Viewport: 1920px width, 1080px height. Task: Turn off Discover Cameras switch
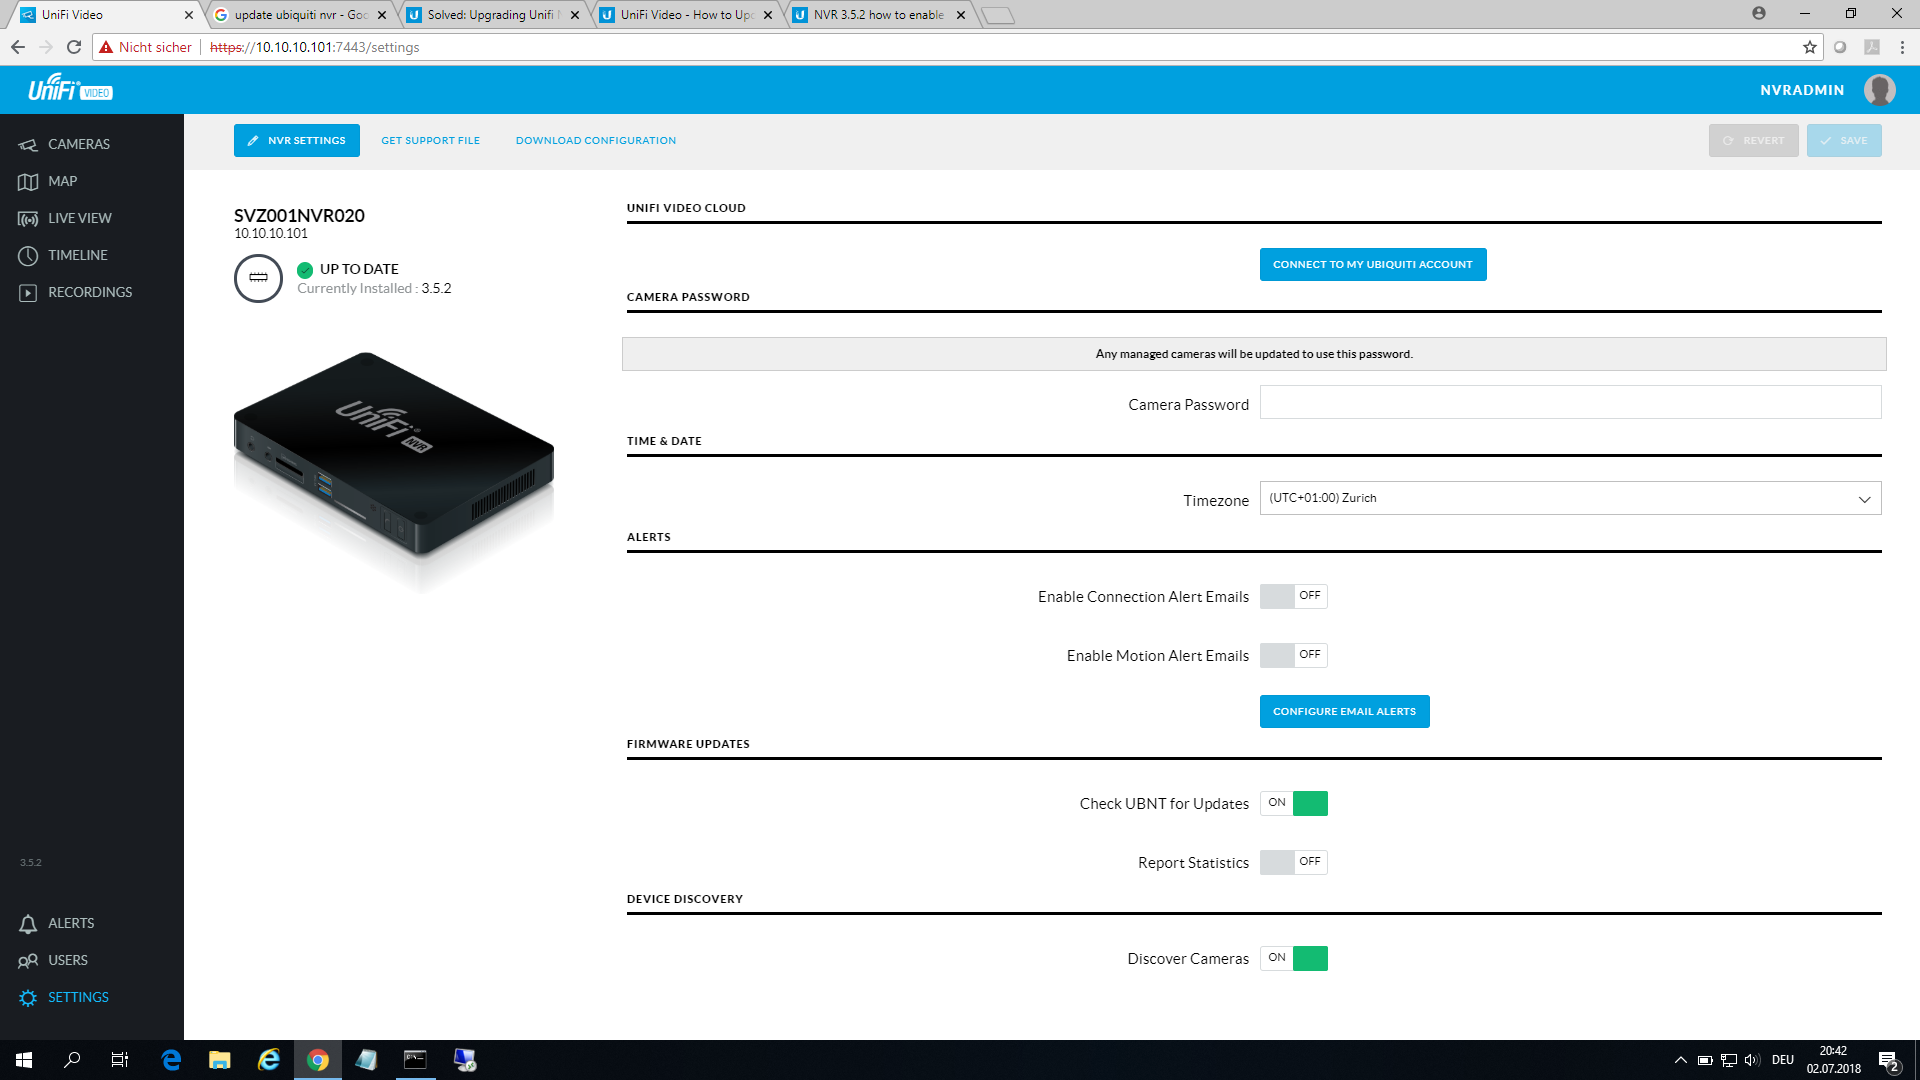(x=1293, y=958)
